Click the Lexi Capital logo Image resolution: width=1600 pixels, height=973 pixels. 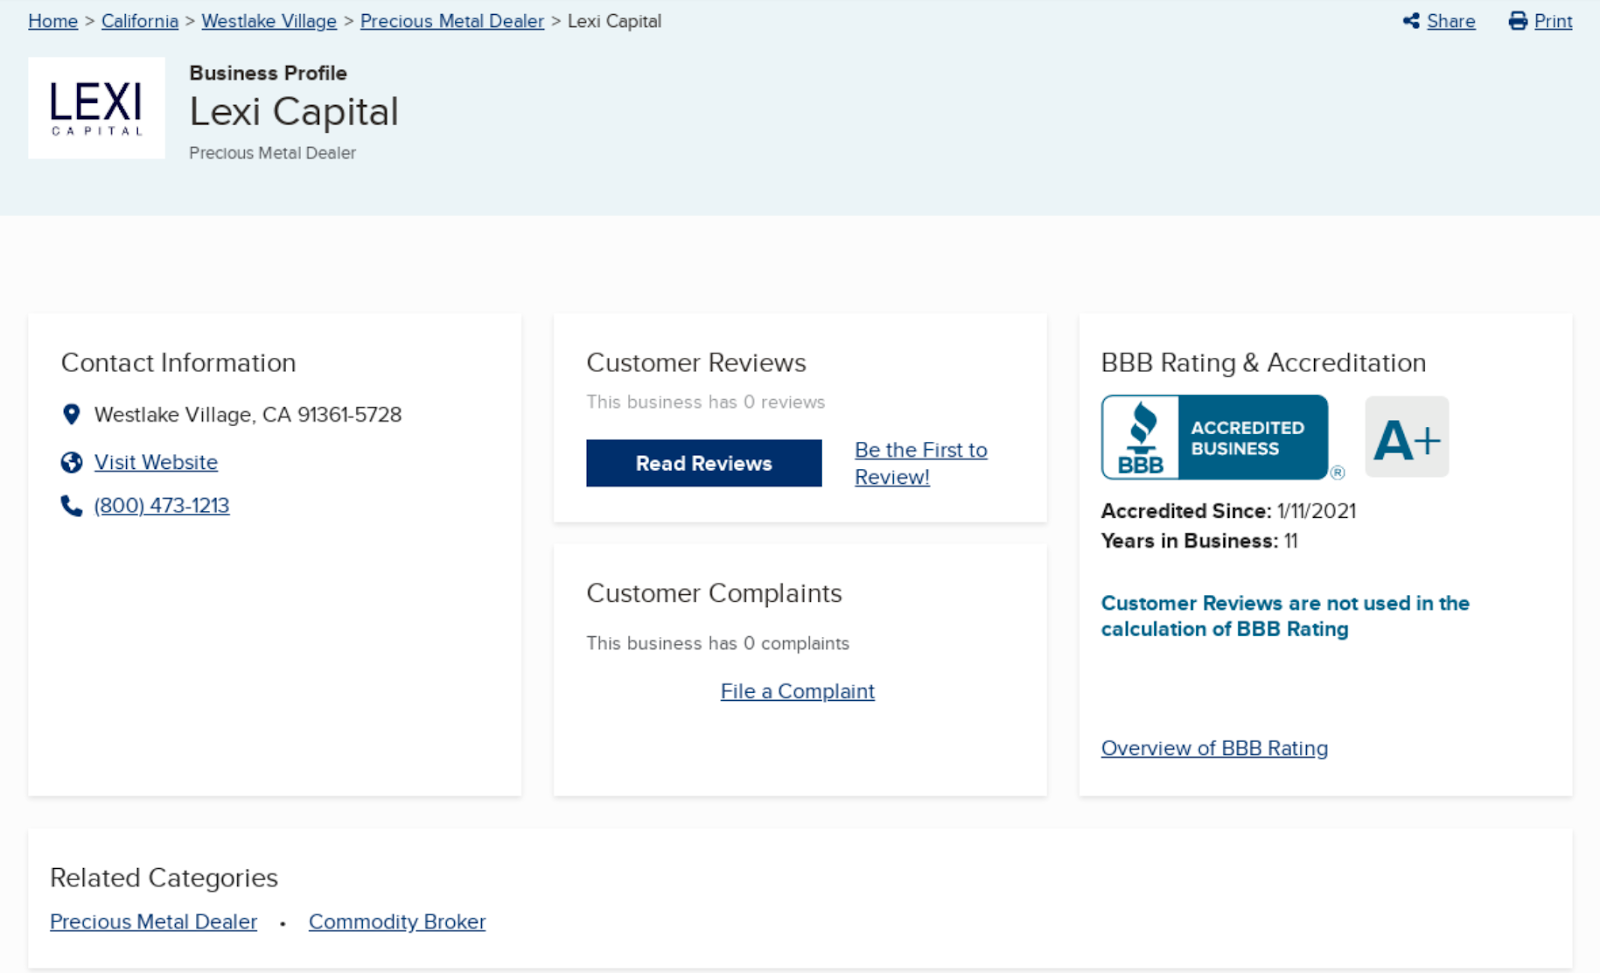[96, 108]
